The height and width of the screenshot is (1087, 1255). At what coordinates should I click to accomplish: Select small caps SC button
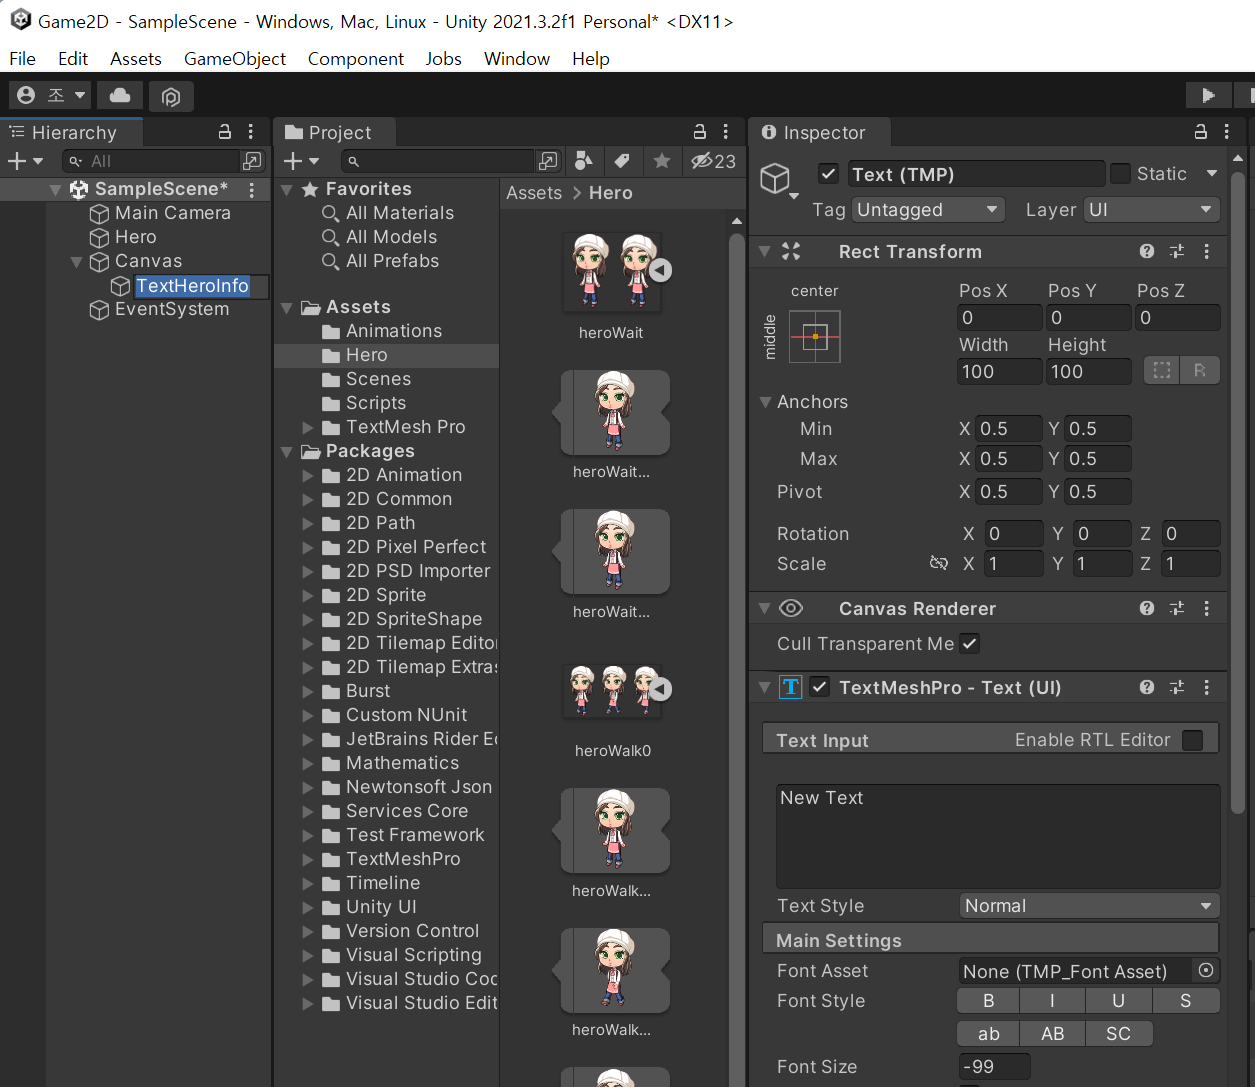[1119, 1034]
